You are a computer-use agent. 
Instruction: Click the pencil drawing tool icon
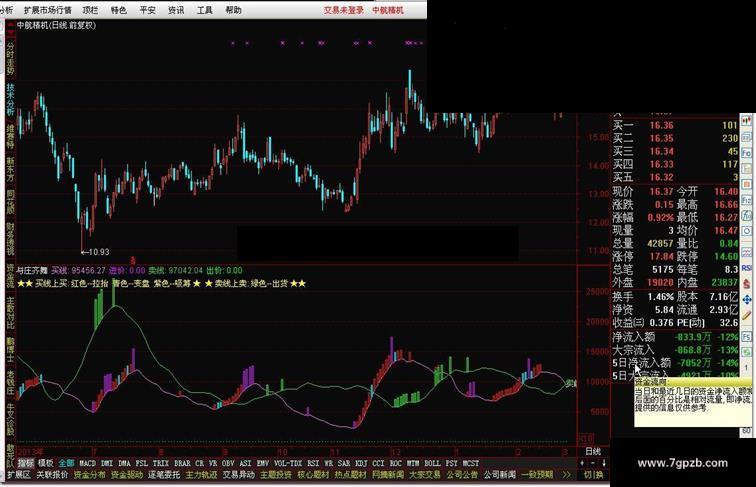click(x=746, y=316)
